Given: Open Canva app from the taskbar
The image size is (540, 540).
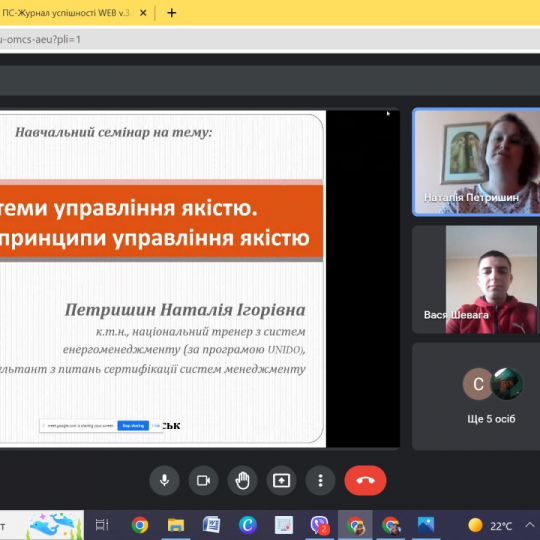Looking at the screenshot, I should point(248,525).
